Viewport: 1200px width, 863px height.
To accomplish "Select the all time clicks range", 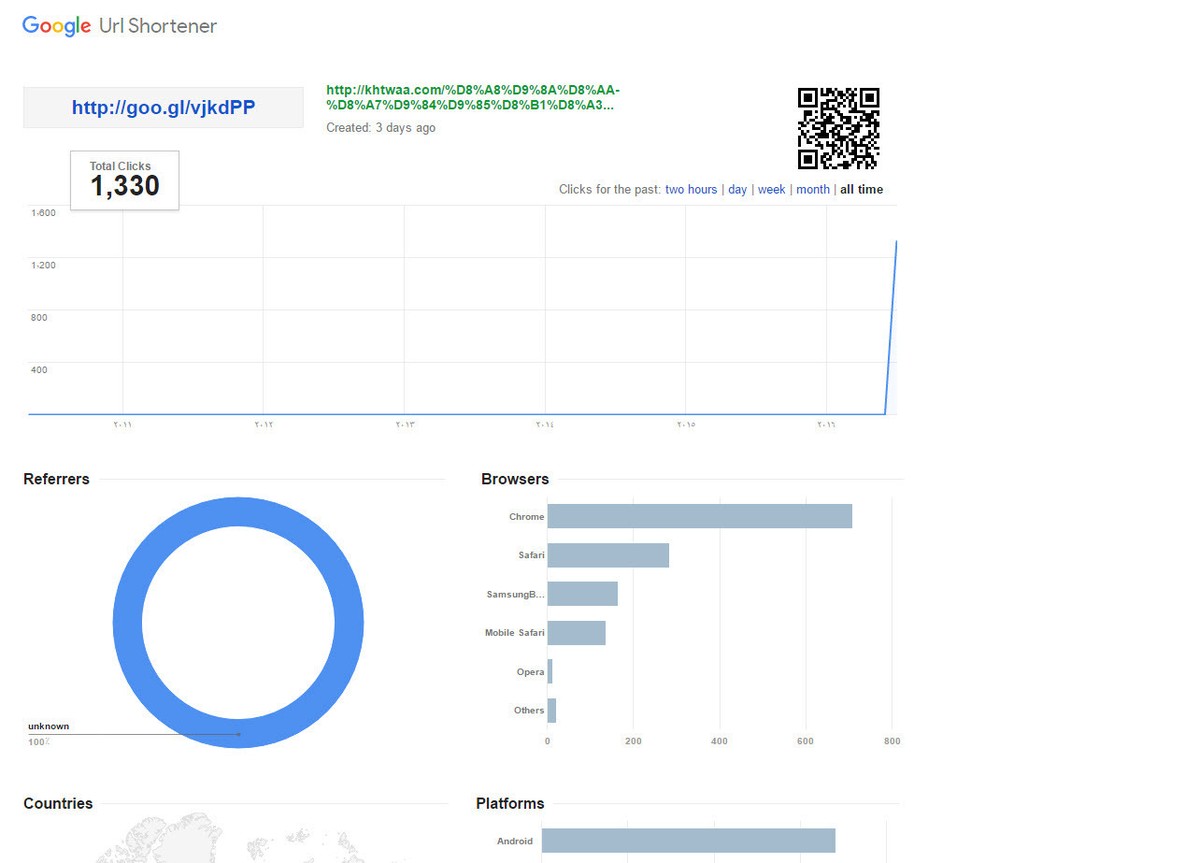I will [x=862, y=189].
